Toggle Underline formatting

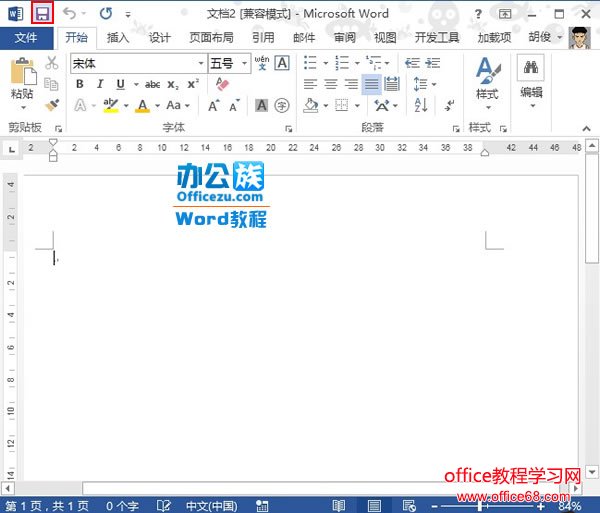click(121, 84)
